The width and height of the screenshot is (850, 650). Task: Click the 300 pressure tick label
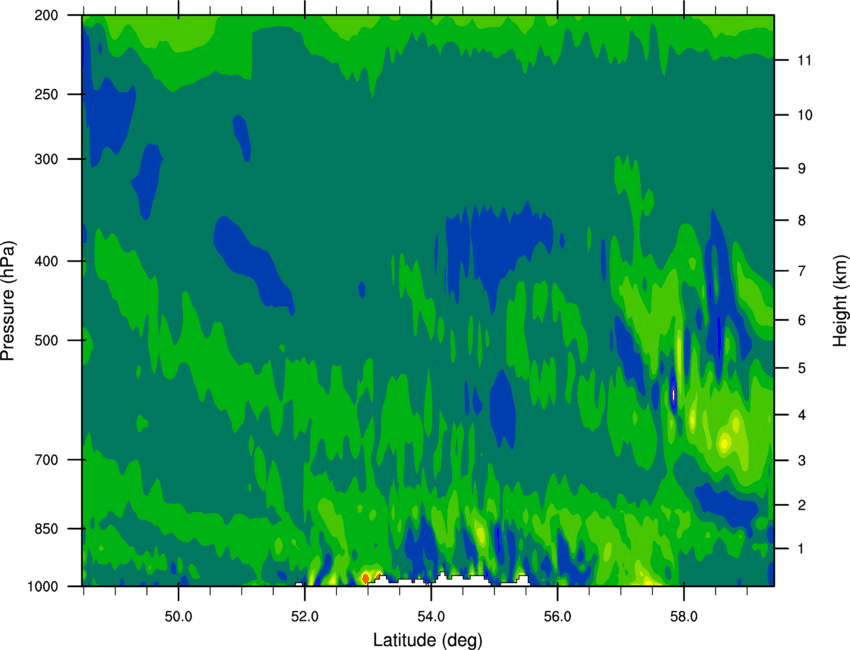(x=46, y=159)
